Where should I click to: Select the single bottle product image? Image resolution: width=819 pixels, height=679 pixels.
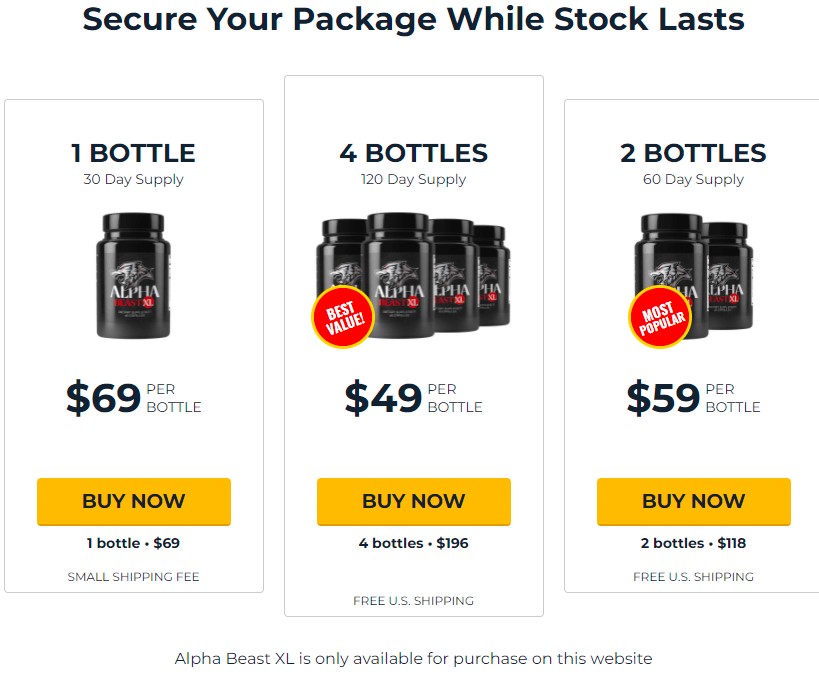[133, 275]
